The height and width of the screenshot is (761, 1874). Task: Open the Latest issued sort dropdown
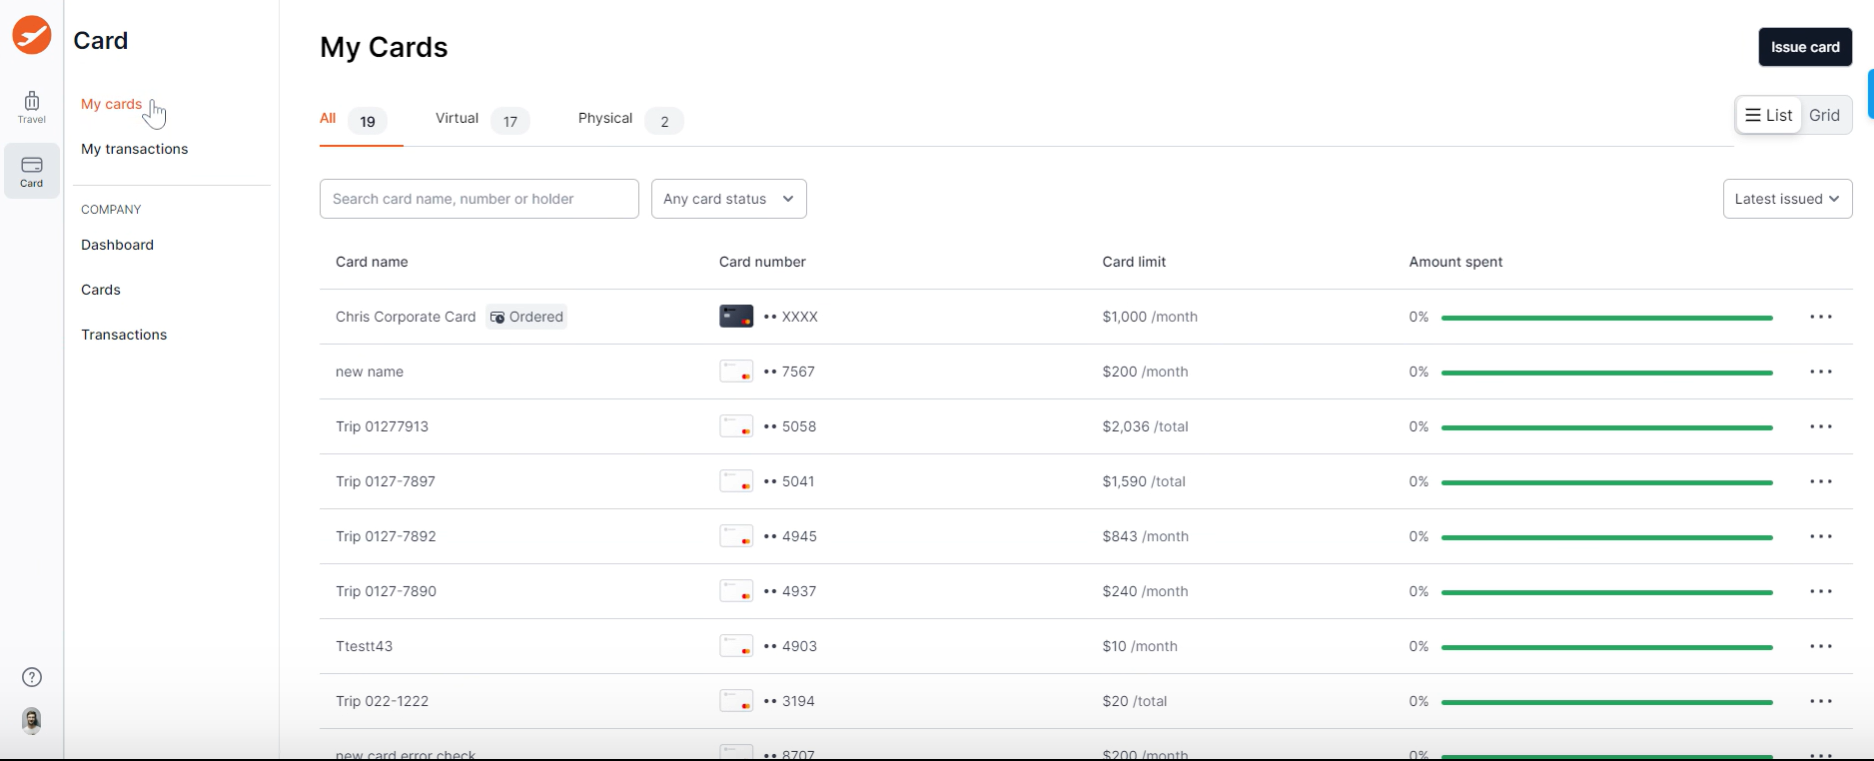tap(1786, 199)
